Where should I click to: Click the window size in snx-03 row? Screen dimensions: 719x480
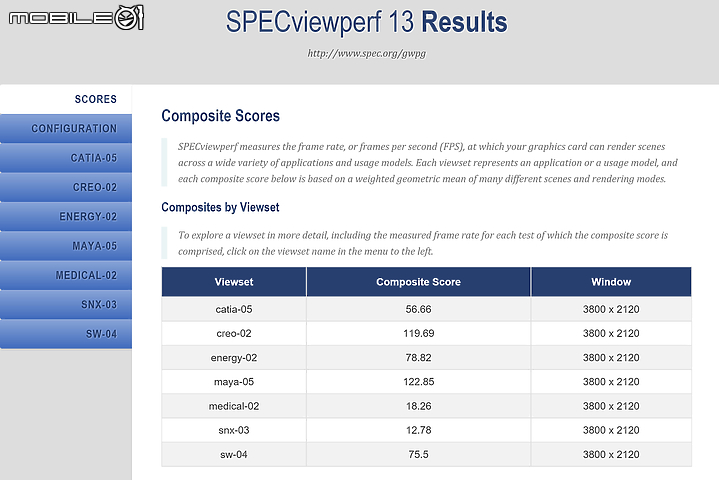pos(611,430)
